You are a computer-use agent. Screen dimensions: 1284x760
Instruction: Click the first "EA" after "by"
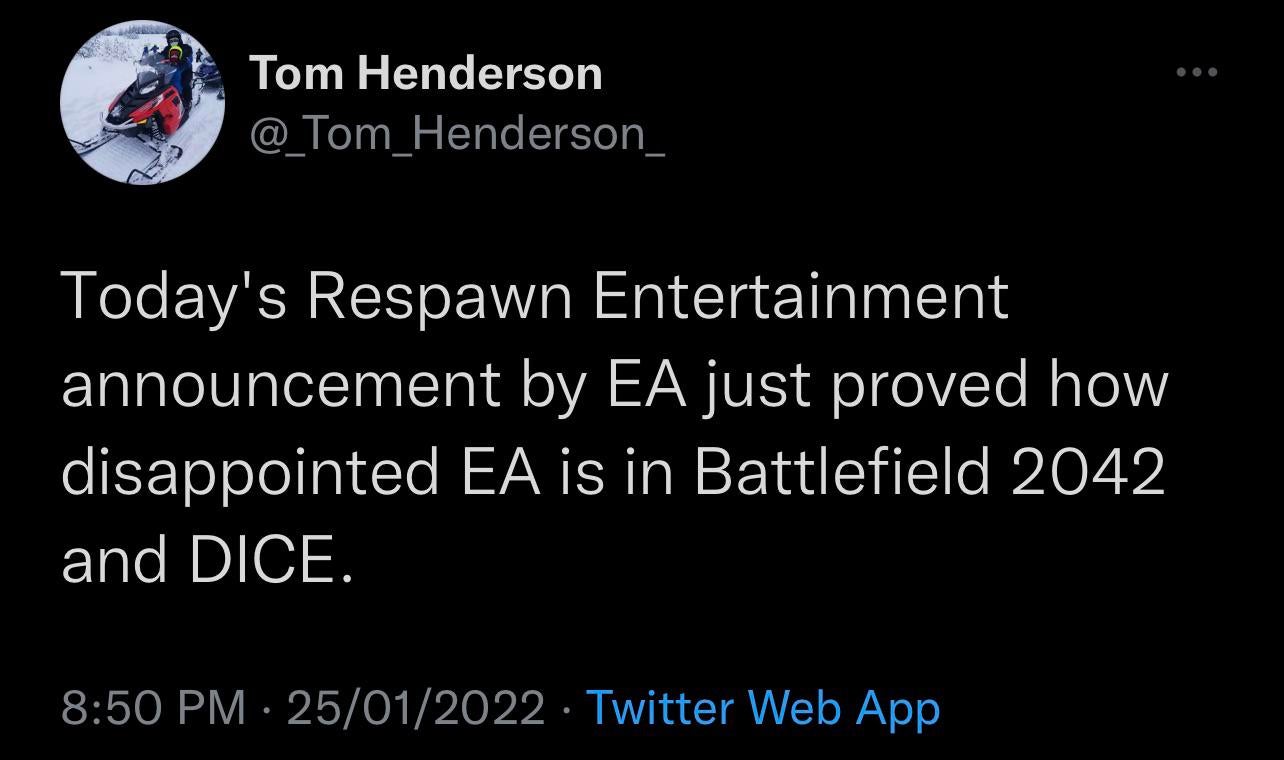646,384
